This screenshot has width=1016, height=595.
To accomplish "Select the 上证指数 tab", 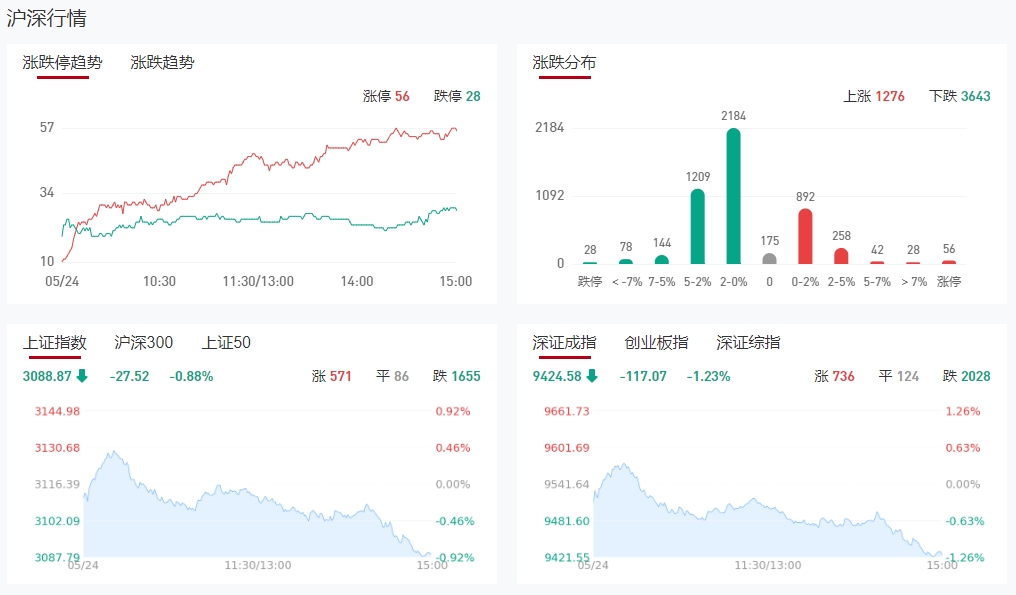I will click(55, 342).
